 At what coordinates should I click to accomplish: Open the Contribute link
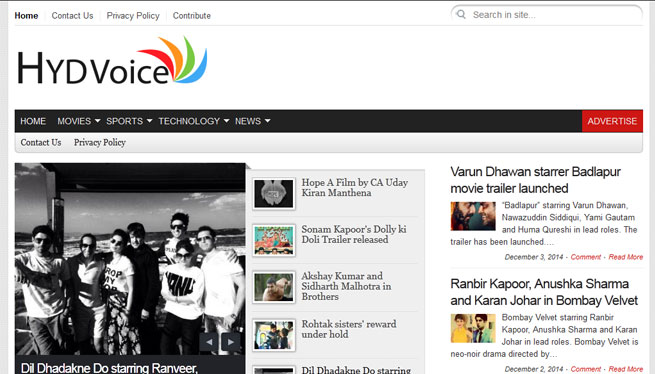tap(192, 15)
